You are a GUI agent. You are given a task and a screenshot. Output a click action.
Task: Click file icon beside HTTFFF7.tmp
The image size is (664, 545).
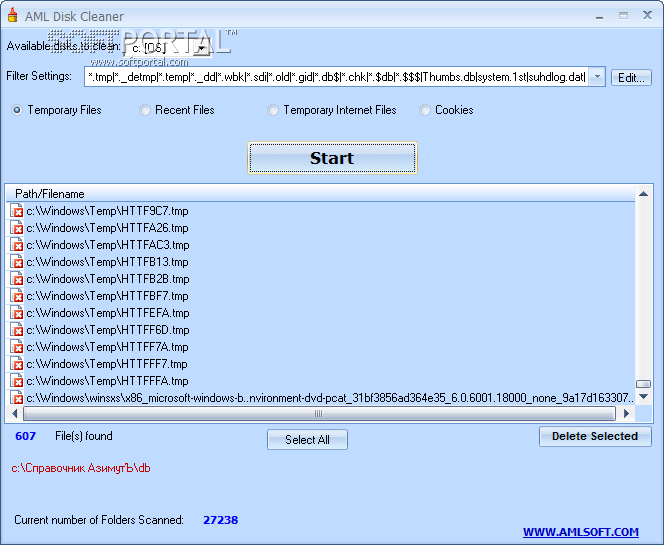17,363
